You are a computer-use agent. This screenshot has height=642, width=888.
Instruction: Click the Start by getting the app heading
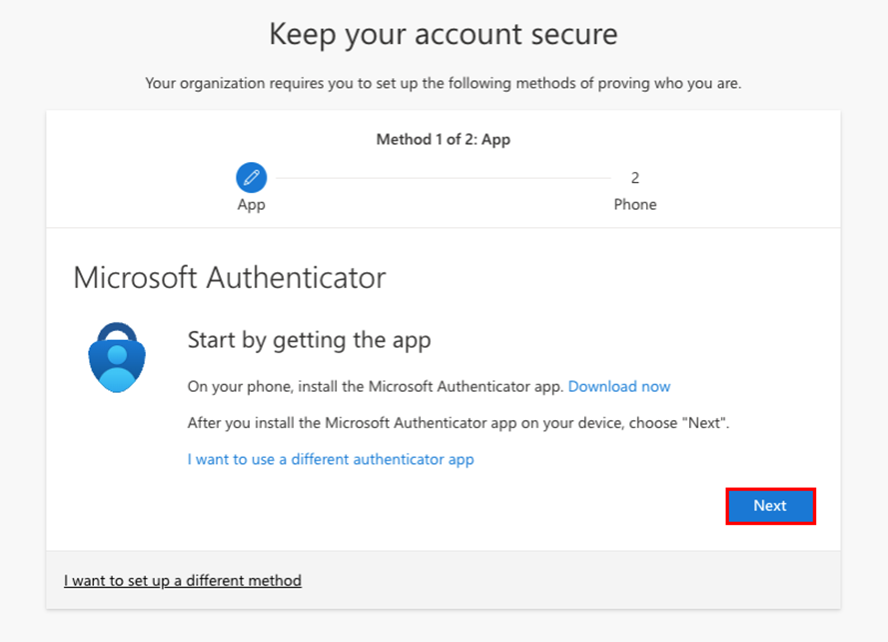[309, 340]
